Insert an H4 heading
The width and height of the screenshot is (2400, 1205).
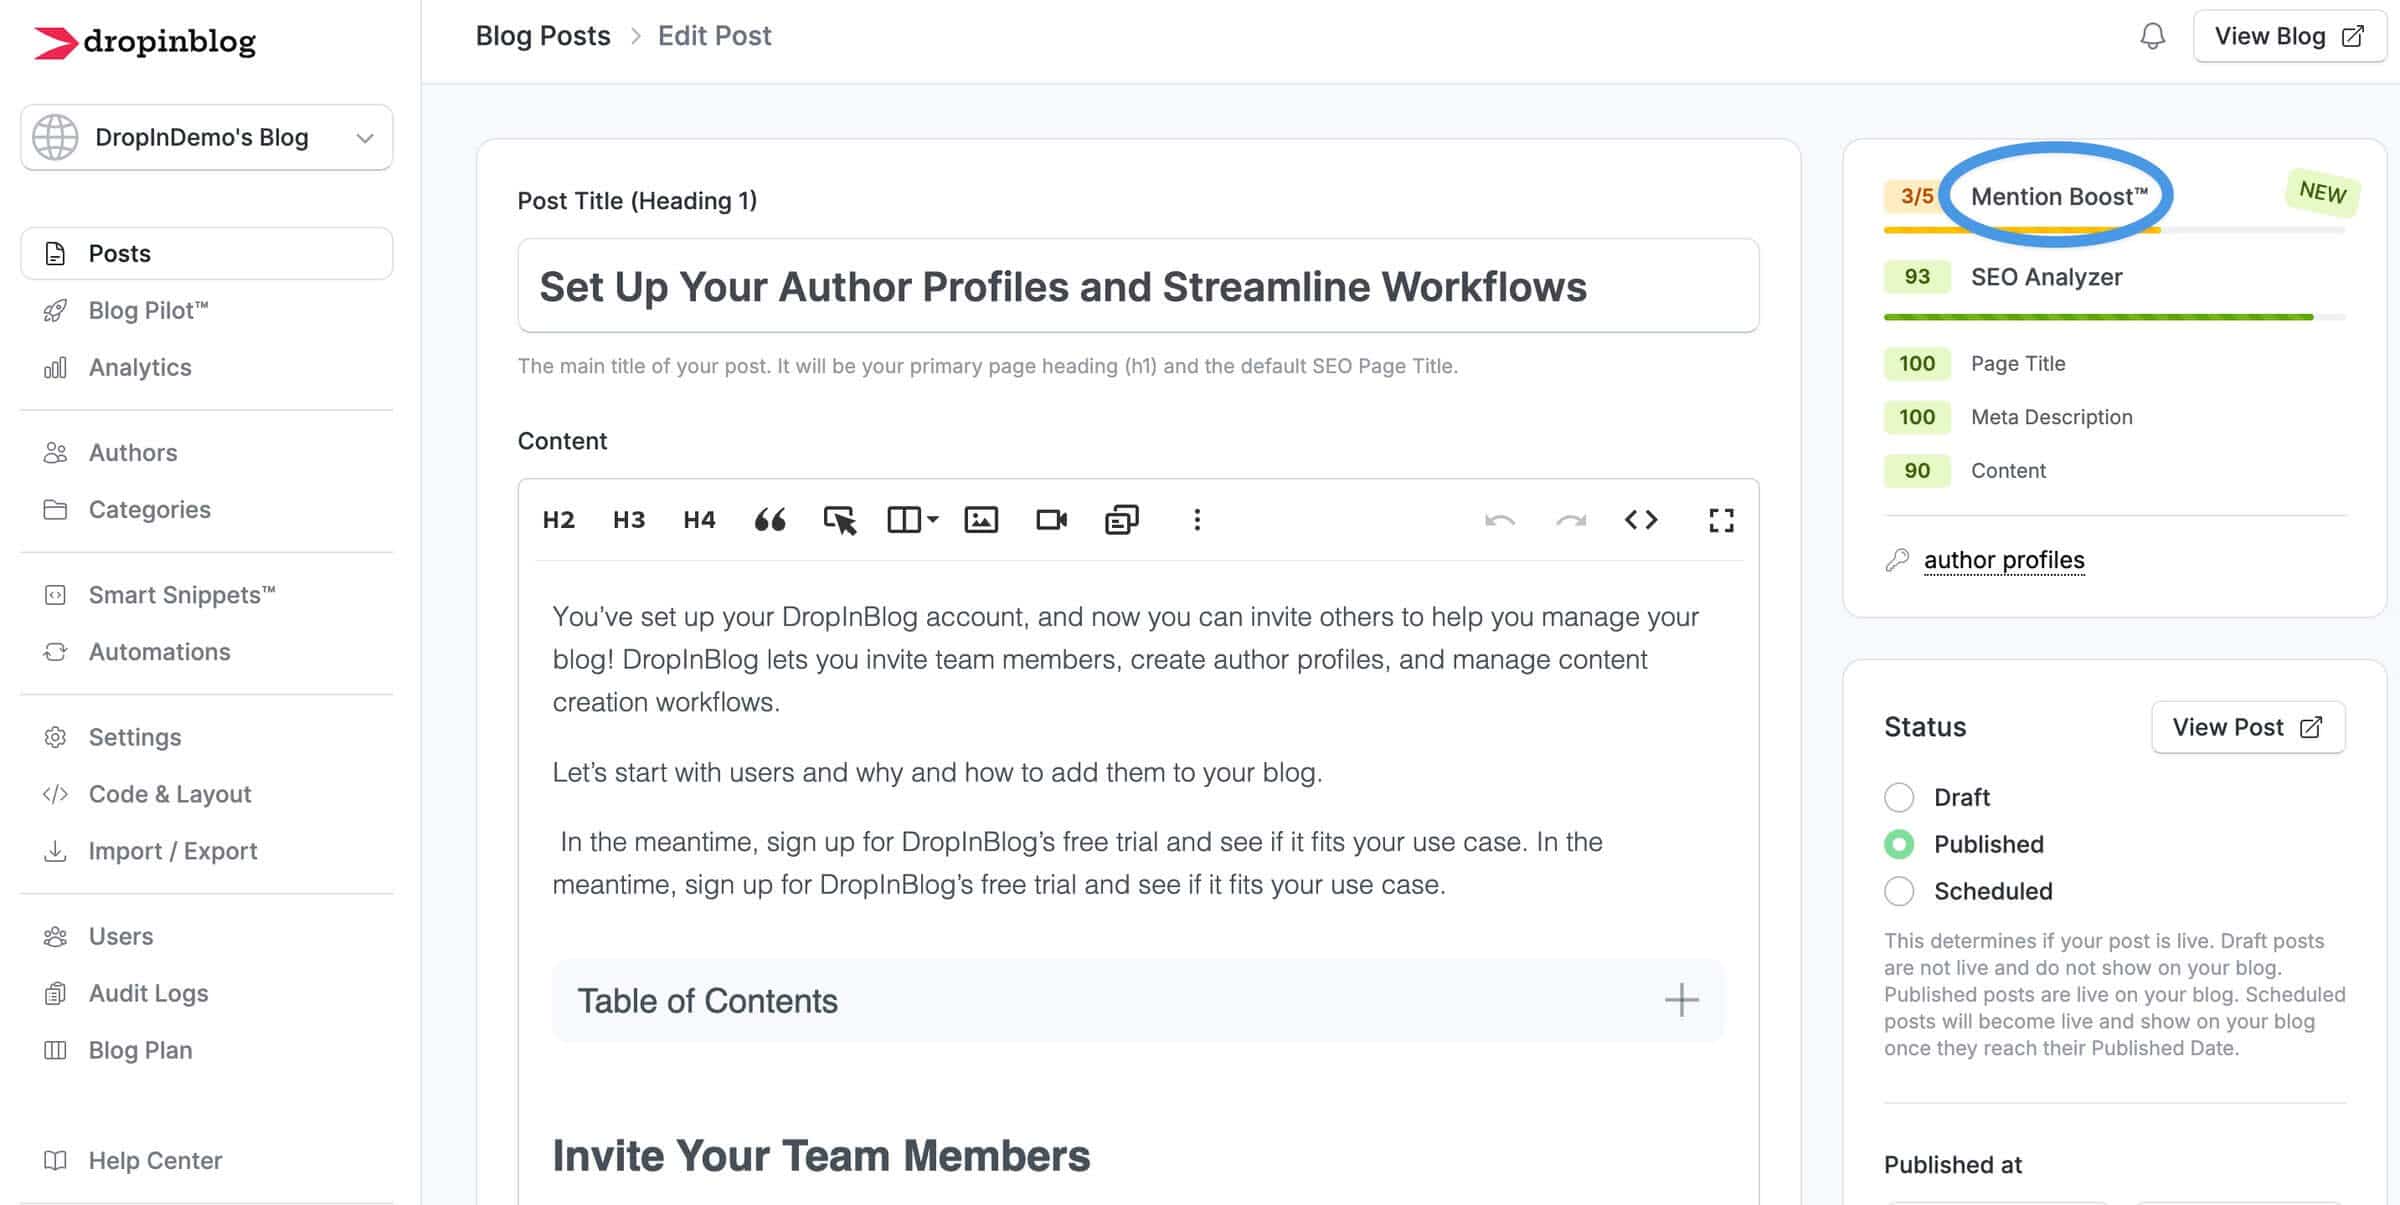pyautogui.click(x=699, y=520)
